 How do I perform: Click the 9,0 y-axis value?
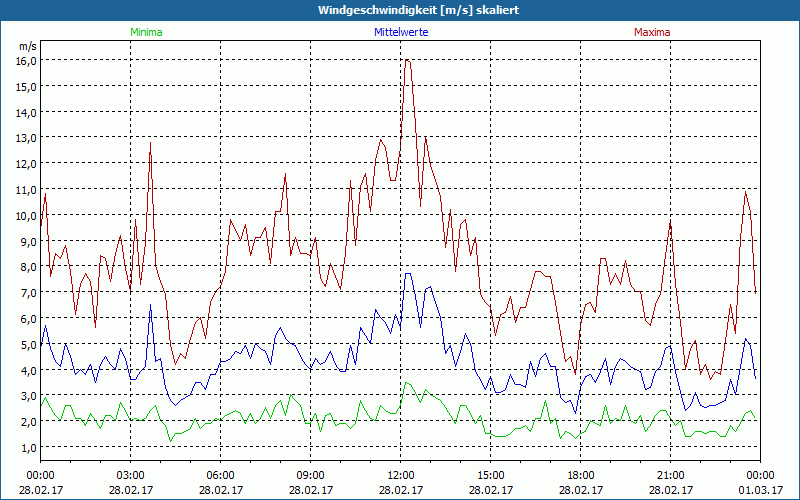pos(29,241)
